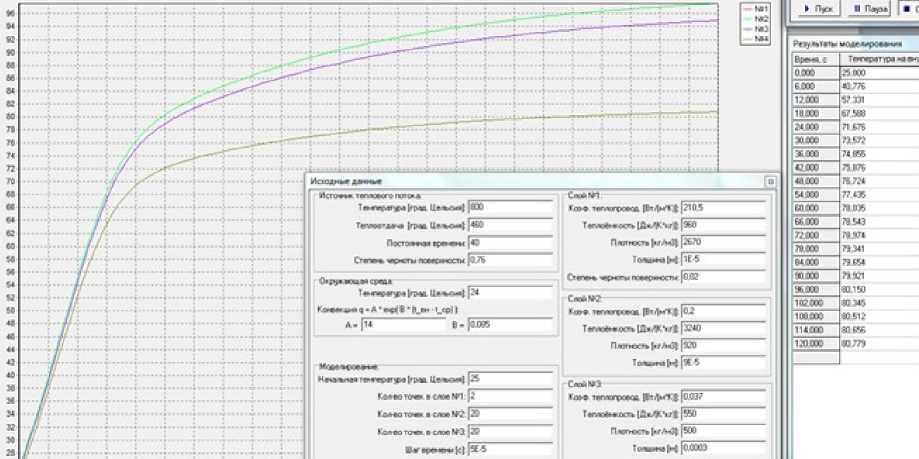Image resolution: width=919 pixels, height=459 pixels.
Task: Select the 42,000 time cell in results
Action: click(x=816, y=168)
